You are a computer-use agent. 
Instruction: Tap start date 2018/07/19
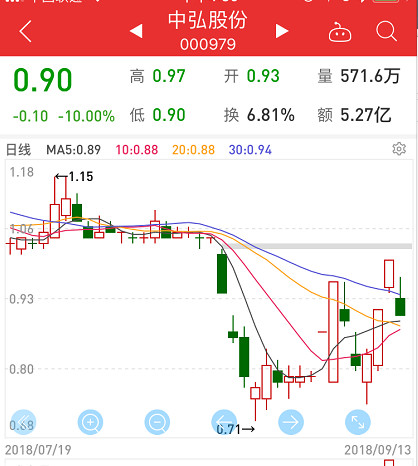[x=38, y=450]
